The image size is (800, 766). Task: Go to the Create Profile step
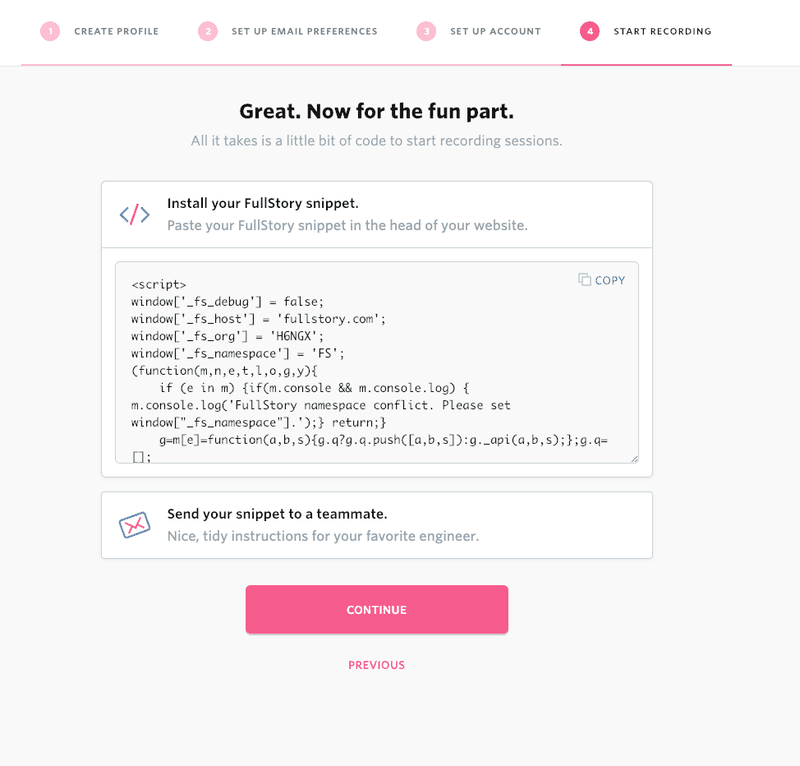pos(116,32)
